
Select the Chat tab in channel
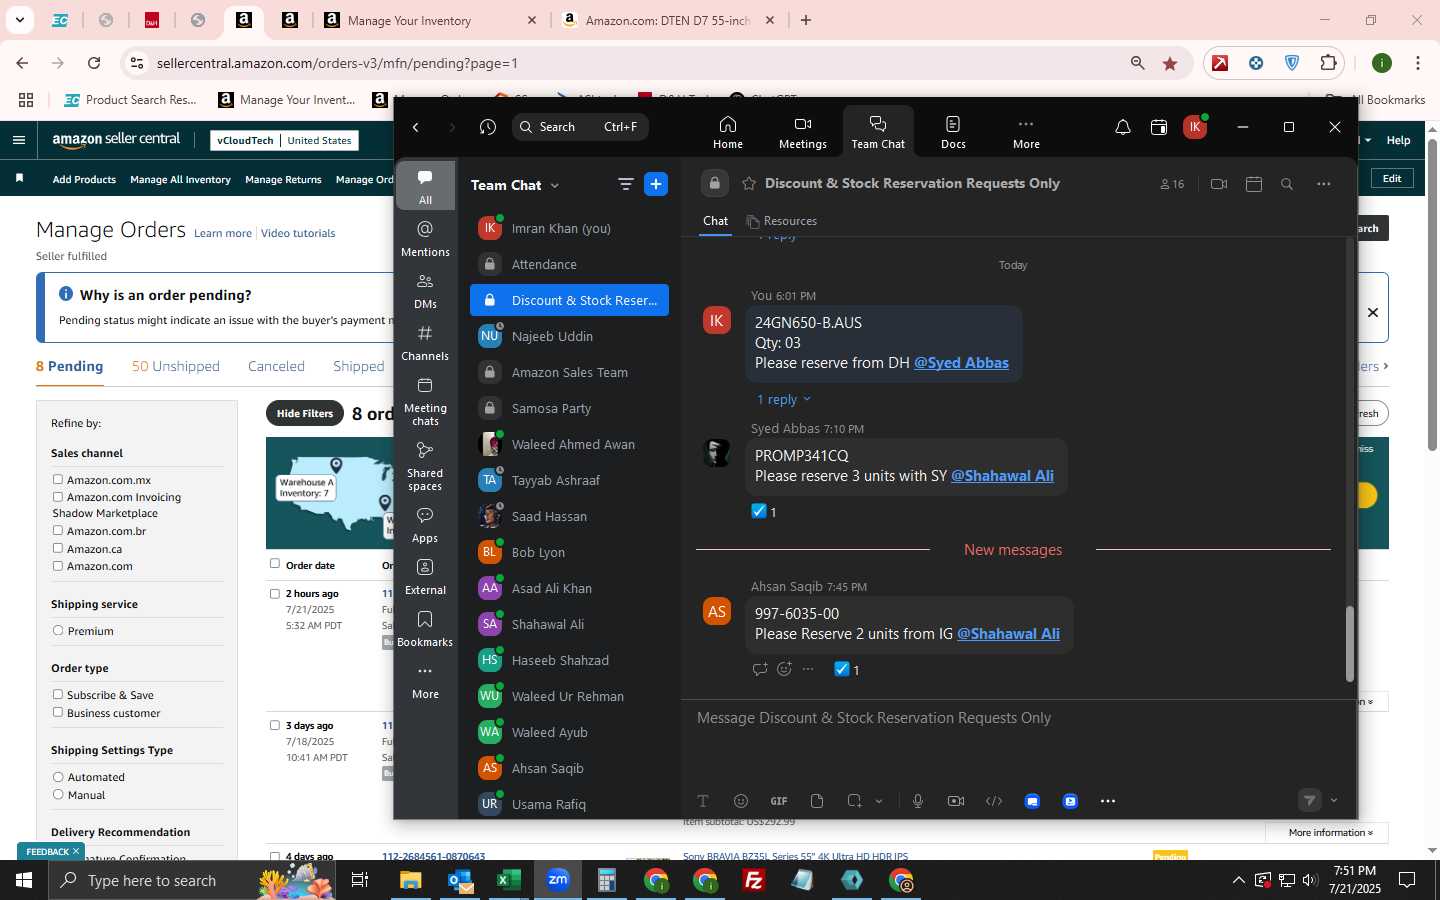pos(716,221)
